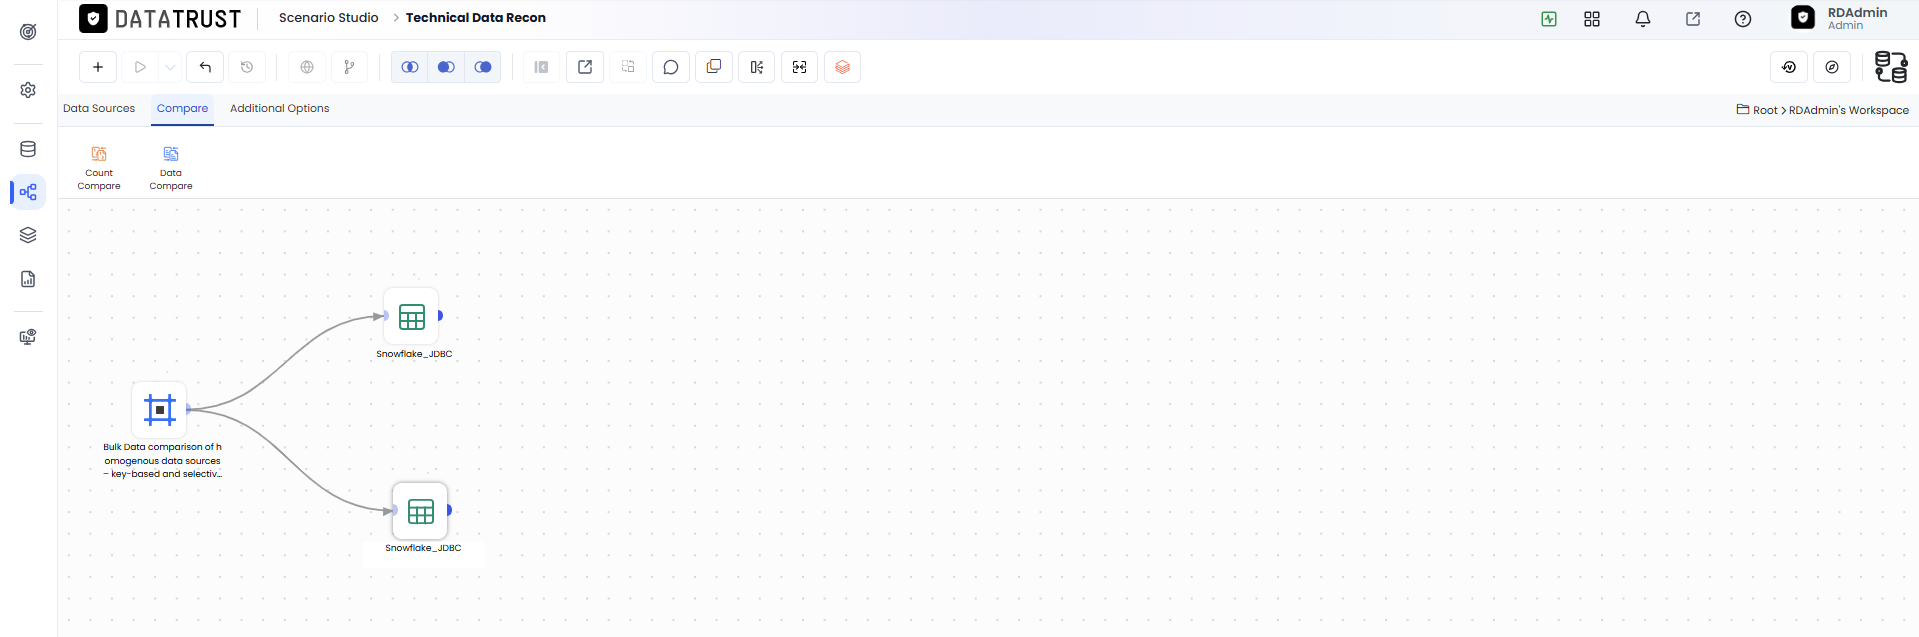Expand the run options dropdown arrow
This screenshot has height=637, width=1919.
point(170,67)
